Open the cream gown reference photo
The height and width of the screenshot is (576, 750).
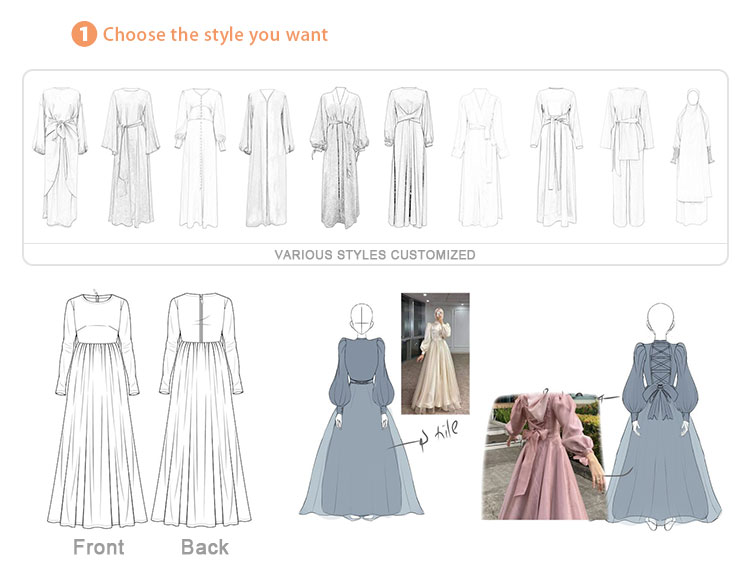[x=435, y=354]
